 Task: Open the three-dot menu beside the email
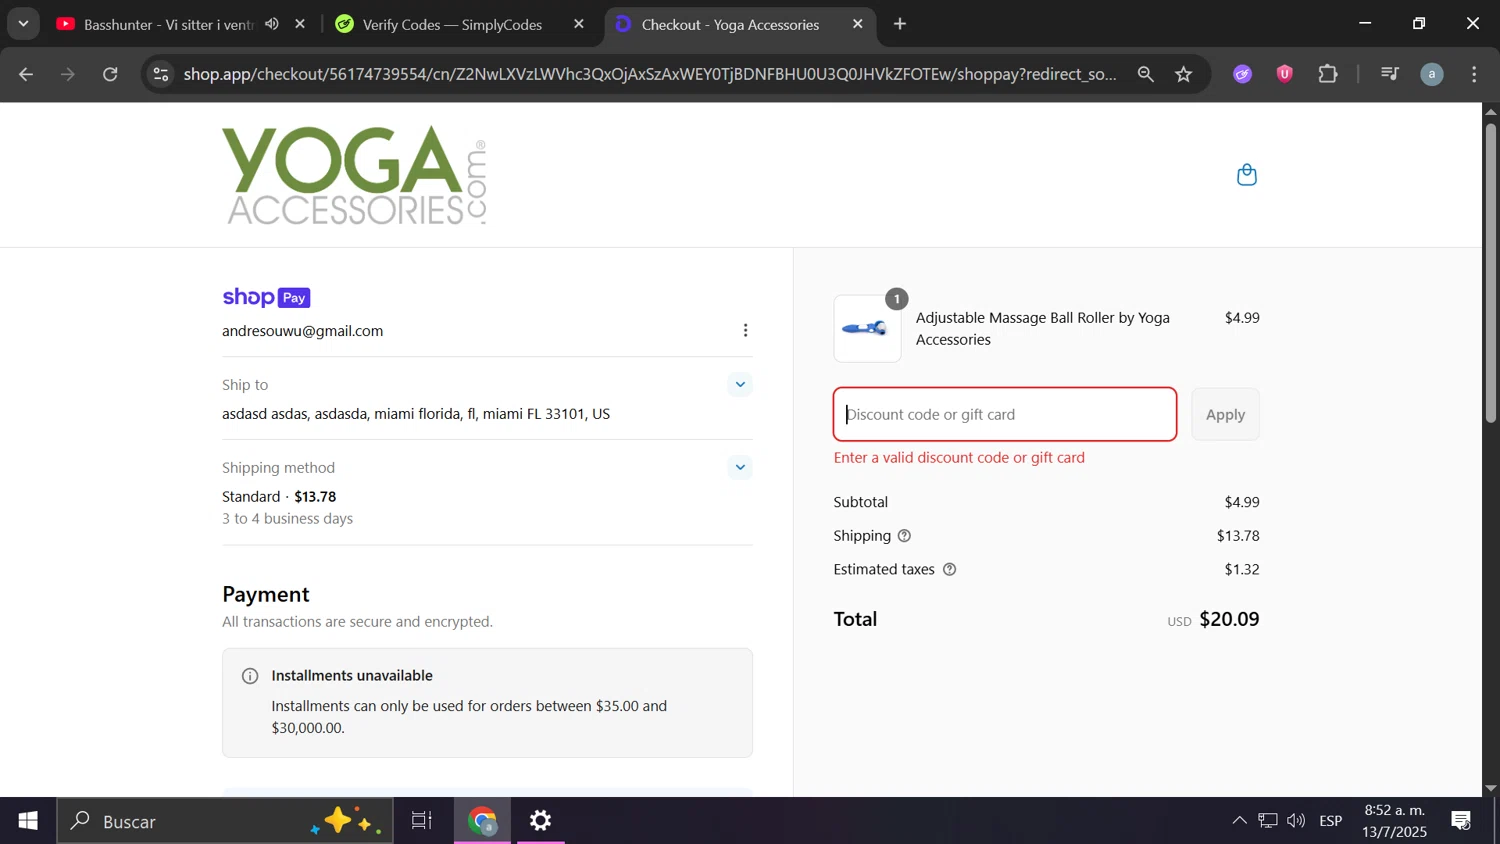point(745,331)
